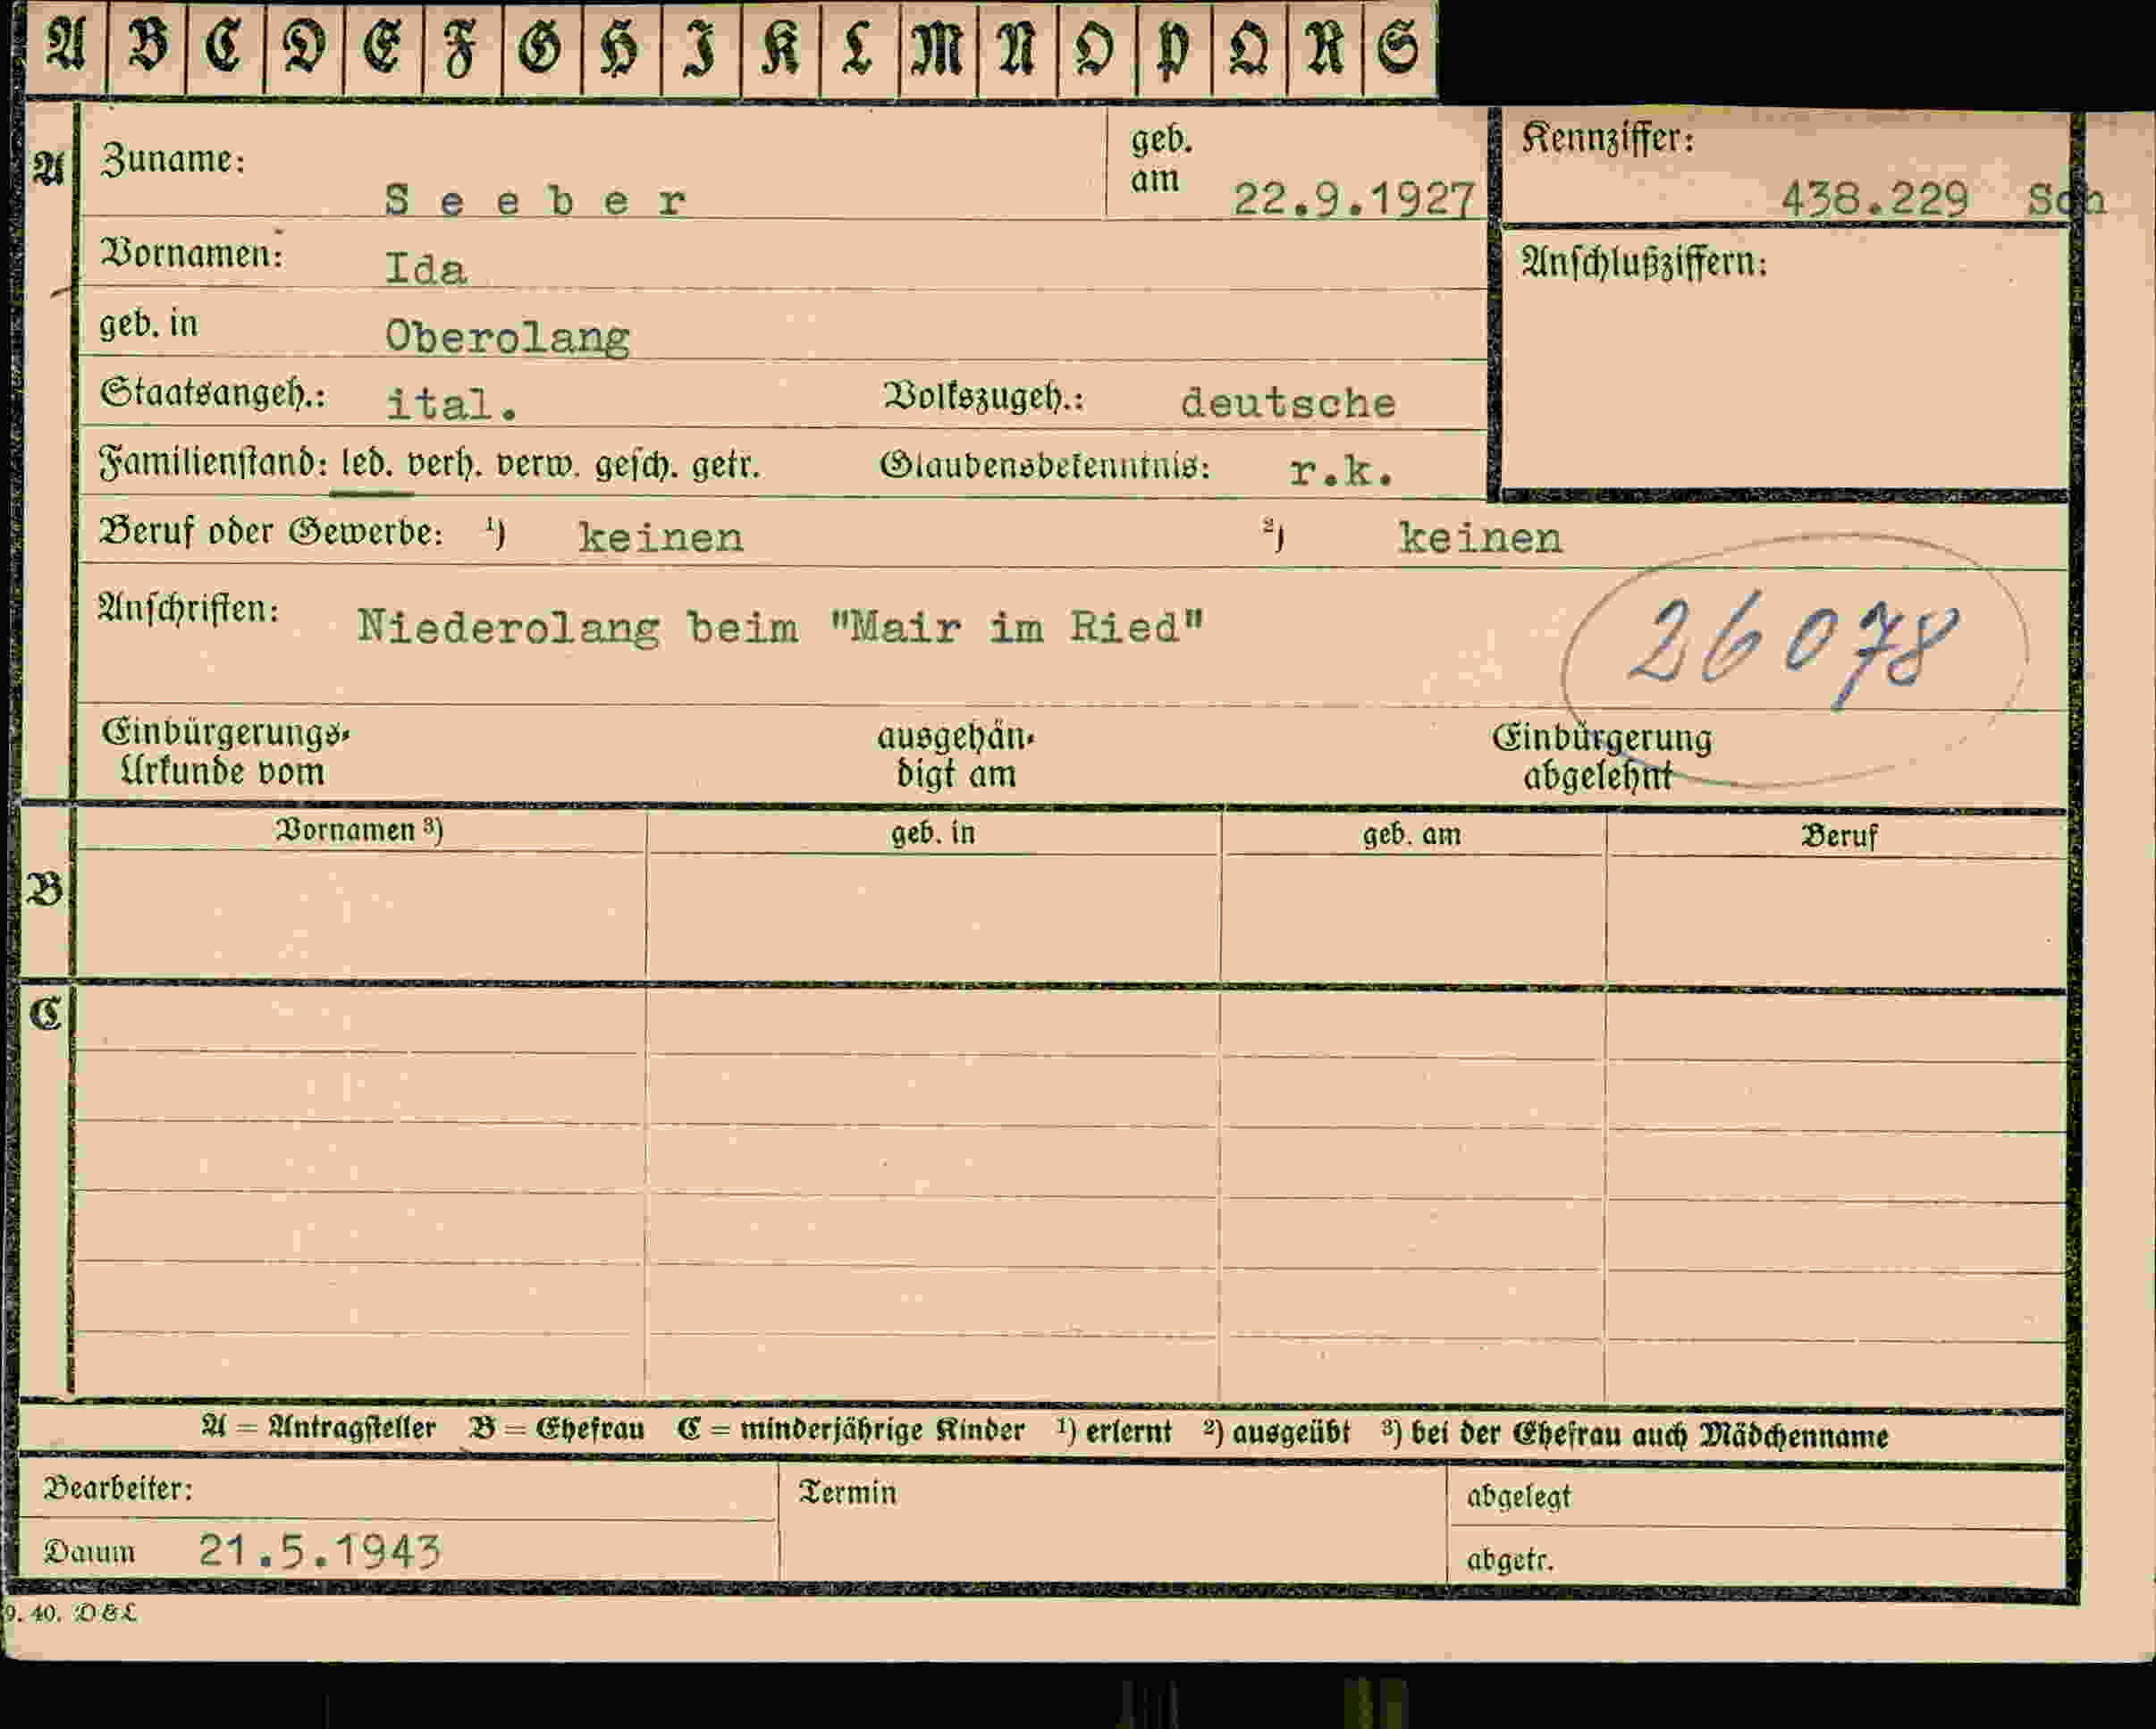
Task: Click the typed date "21.5.1943"
Action: click(319, 1551)
